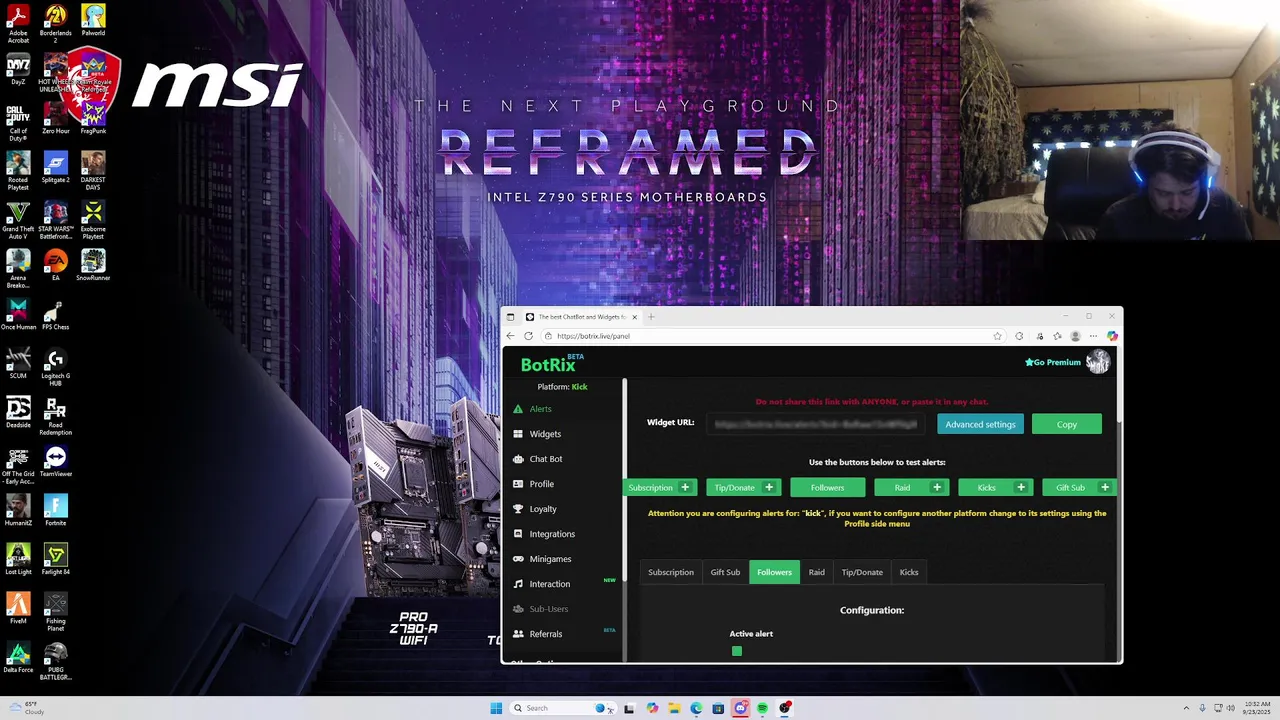Click the blurred Widget URL field
1280x720 pixels.
pos(816,424)
